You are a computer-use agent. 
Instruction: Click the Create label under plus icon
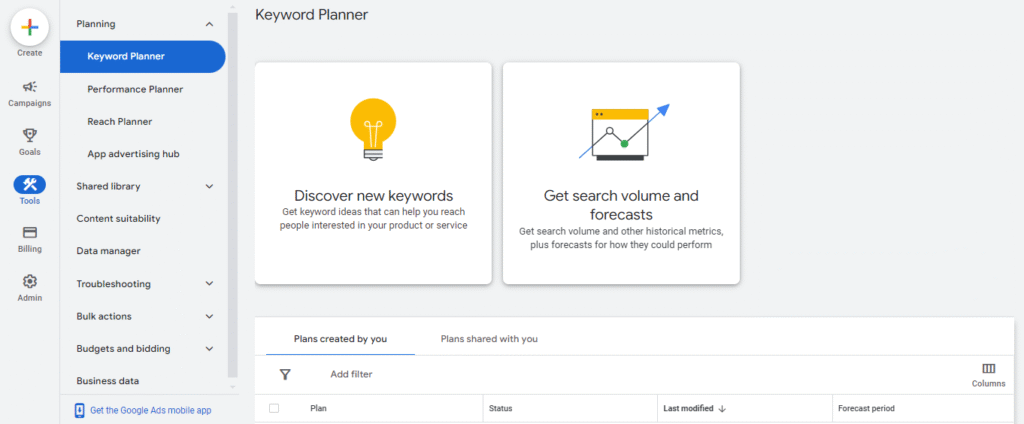[29, 53]
